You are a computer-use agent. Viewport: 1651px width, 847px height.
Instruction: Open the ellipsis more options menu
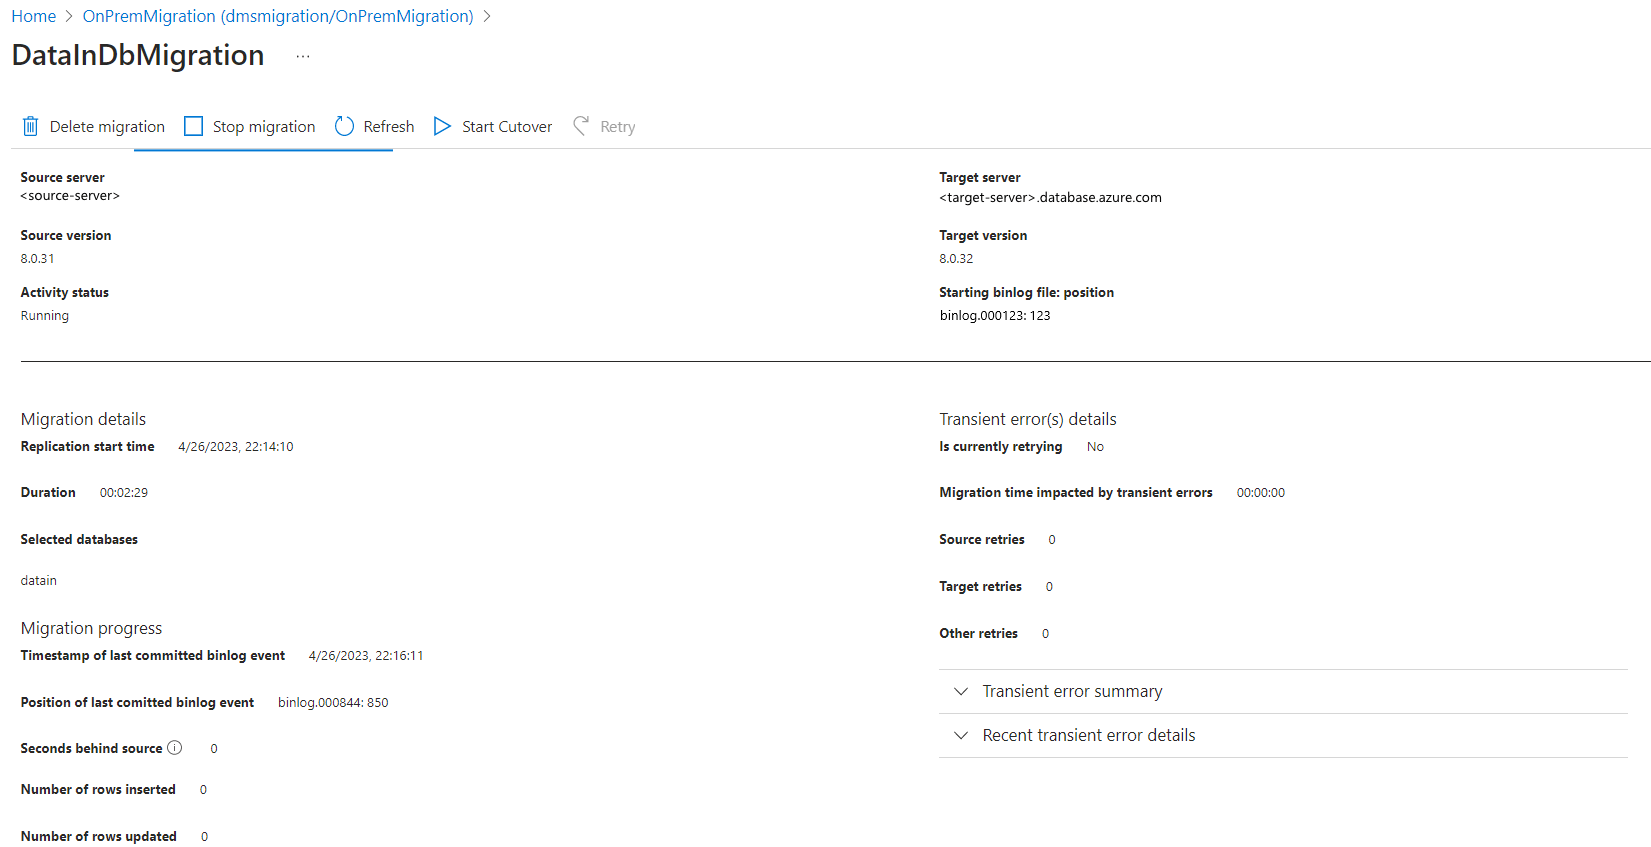click(x=303, y=57)
